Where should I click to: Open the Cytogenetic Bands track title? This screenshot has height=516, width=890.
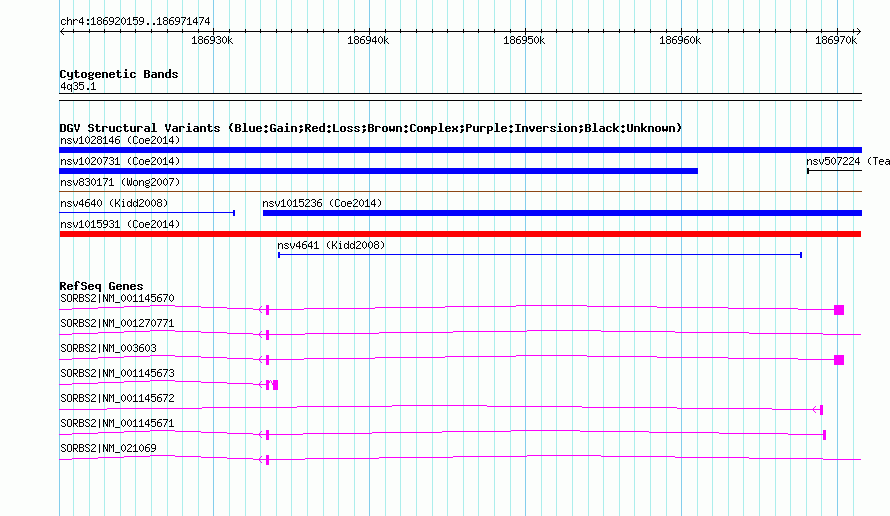[x=119, y=74]
